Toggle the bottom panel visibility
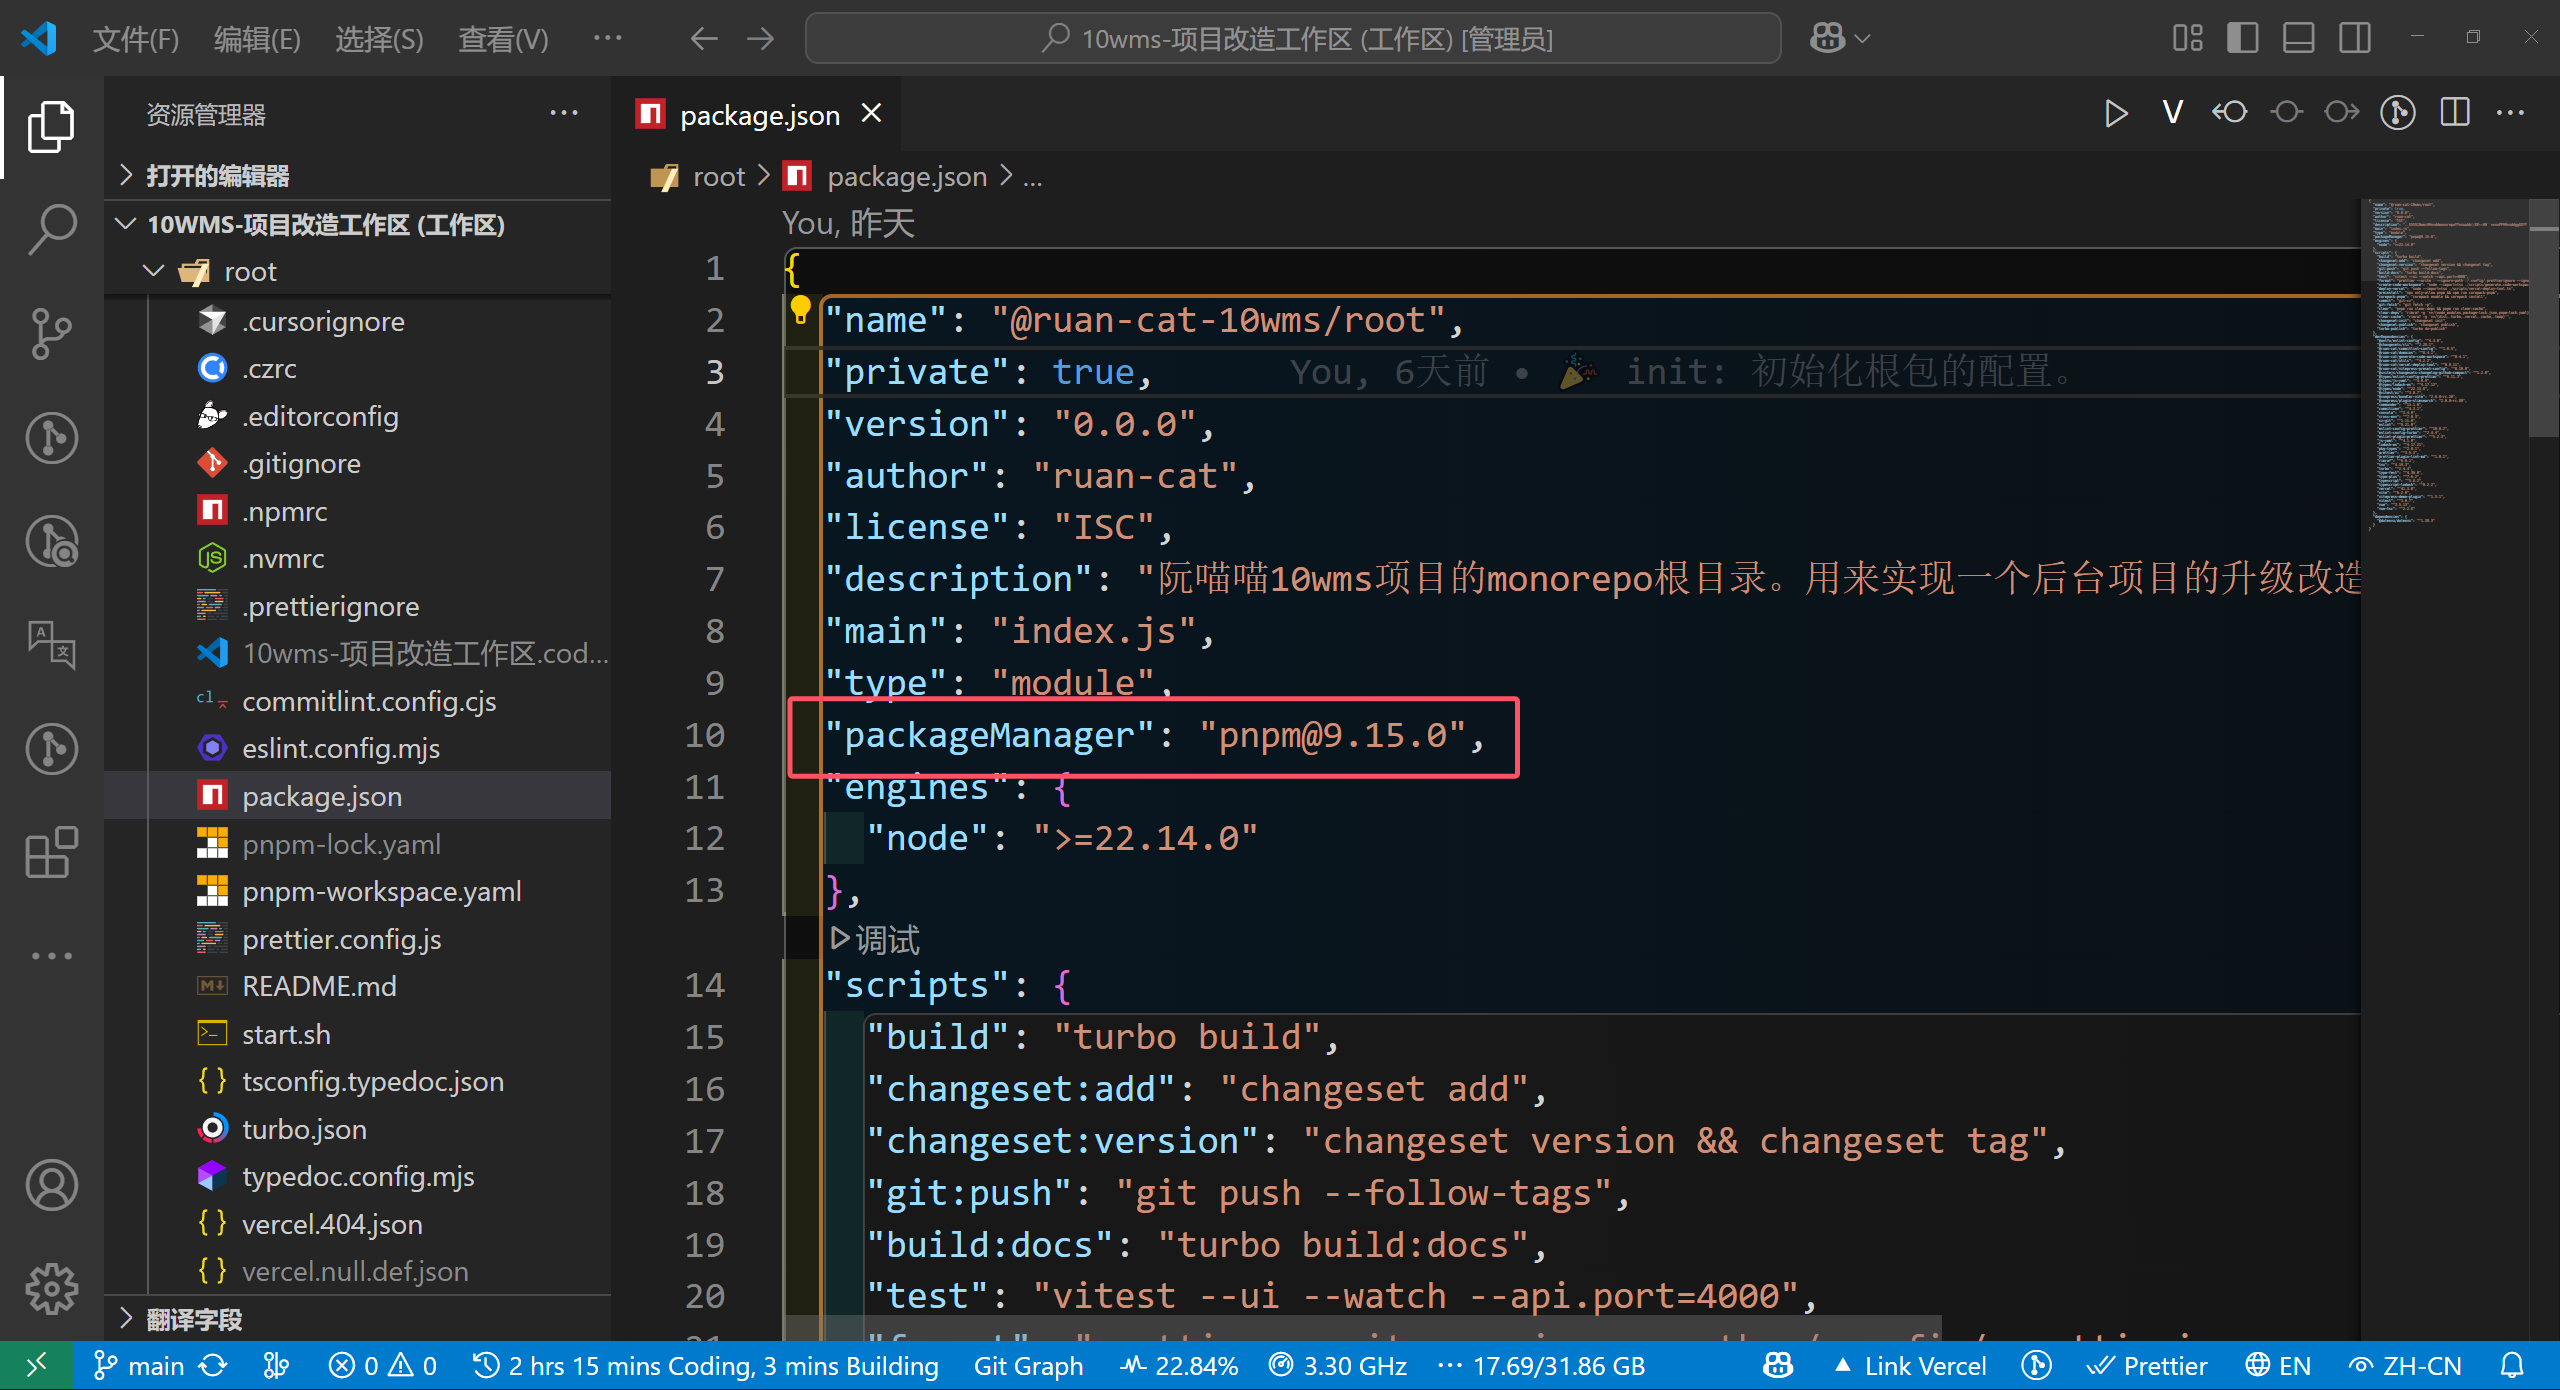Screen dimensions: 2560x1390 (2299, 38)
